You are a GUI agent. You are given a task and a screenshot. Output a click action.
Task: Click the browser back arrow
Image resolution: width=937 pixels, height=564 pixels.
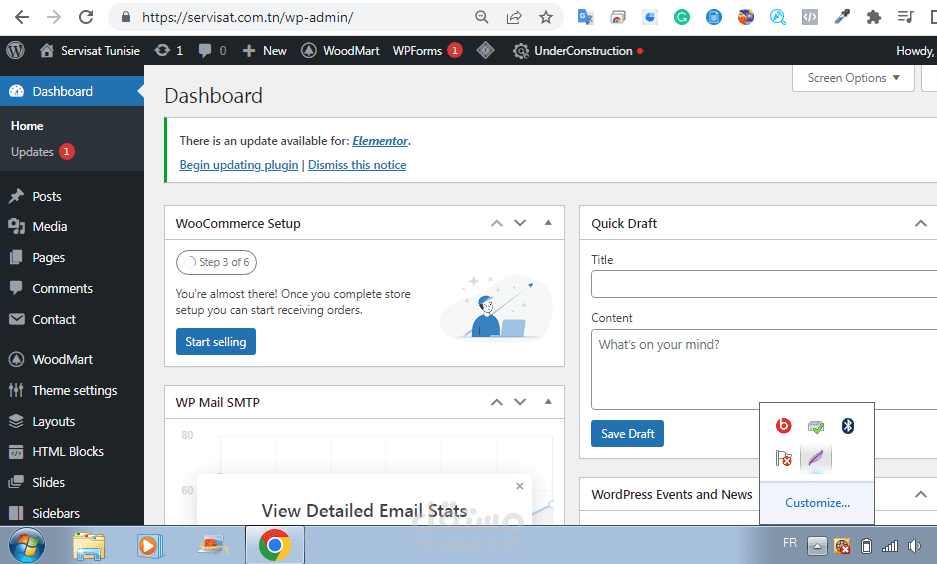pyautogui.click(x=22, y=17)
